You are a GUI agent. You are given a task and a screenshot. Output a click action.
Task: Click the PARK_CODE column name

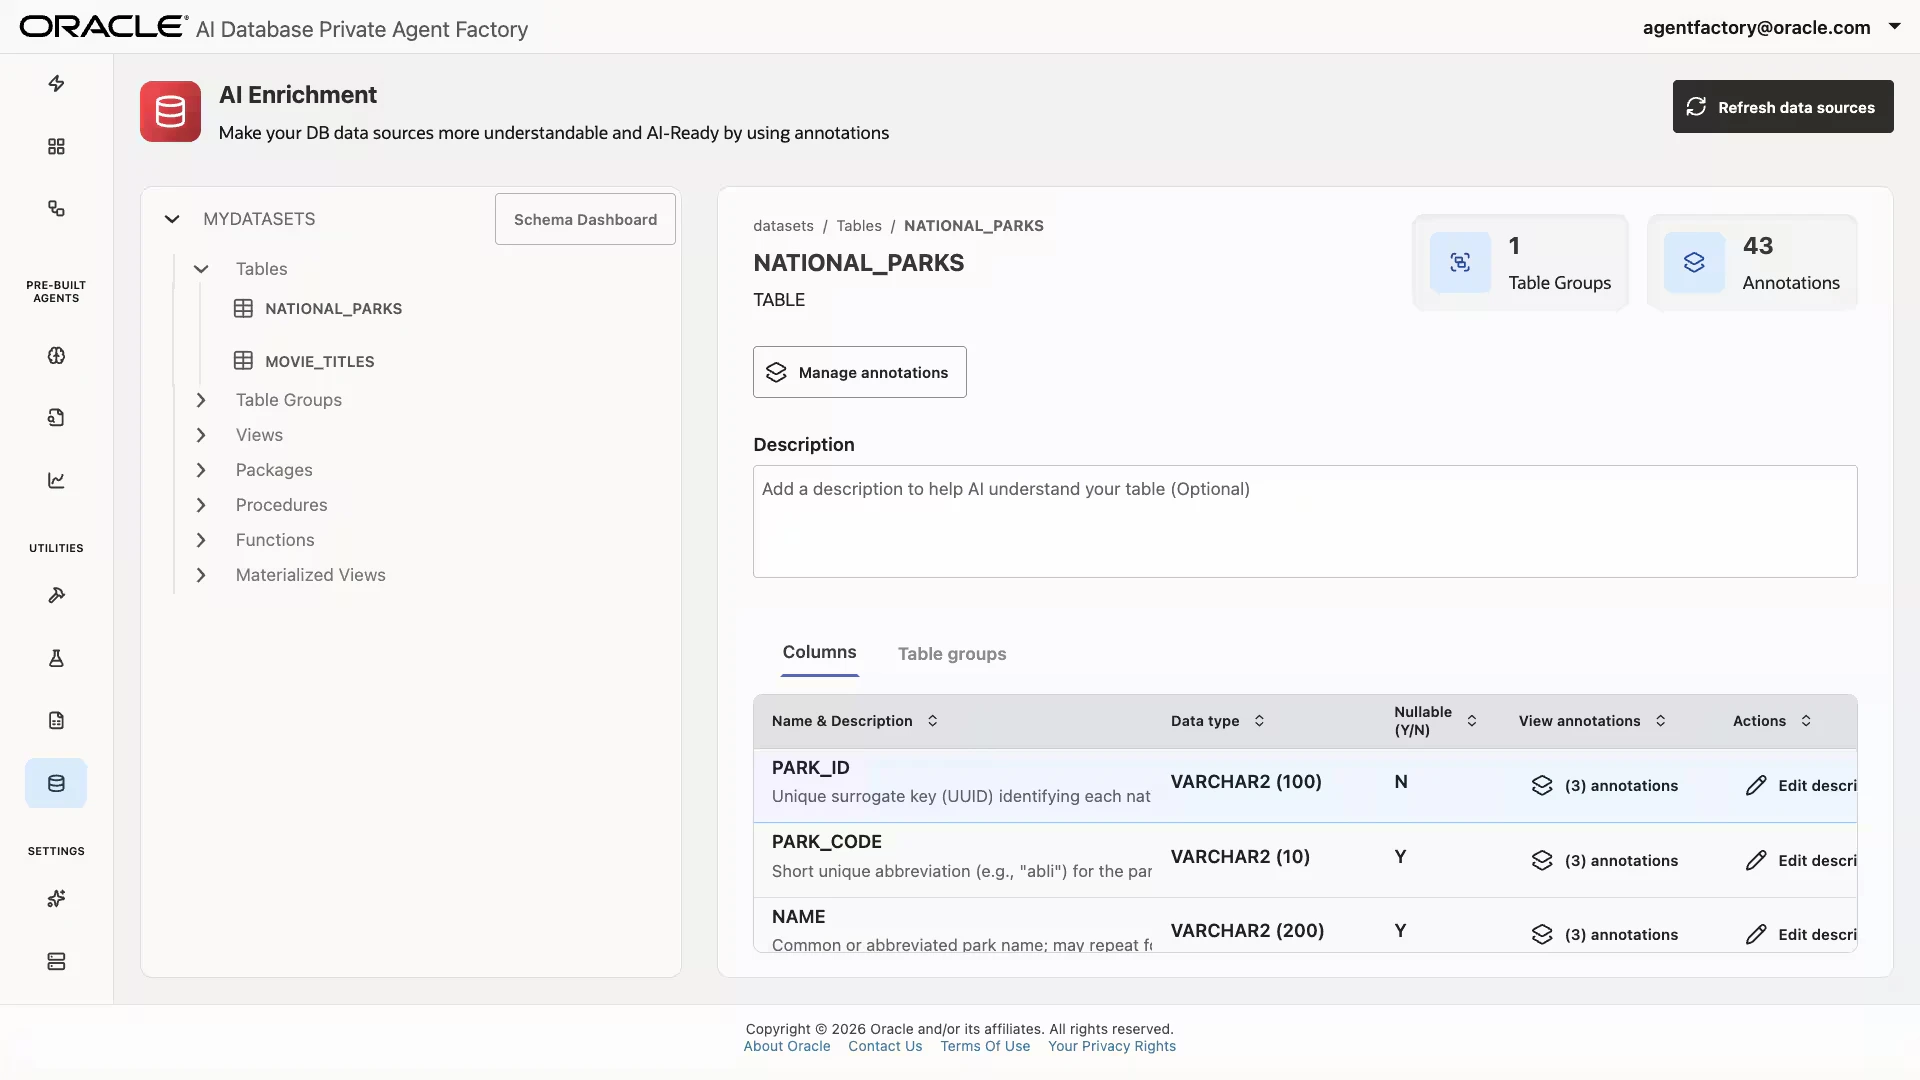[826, 842]
